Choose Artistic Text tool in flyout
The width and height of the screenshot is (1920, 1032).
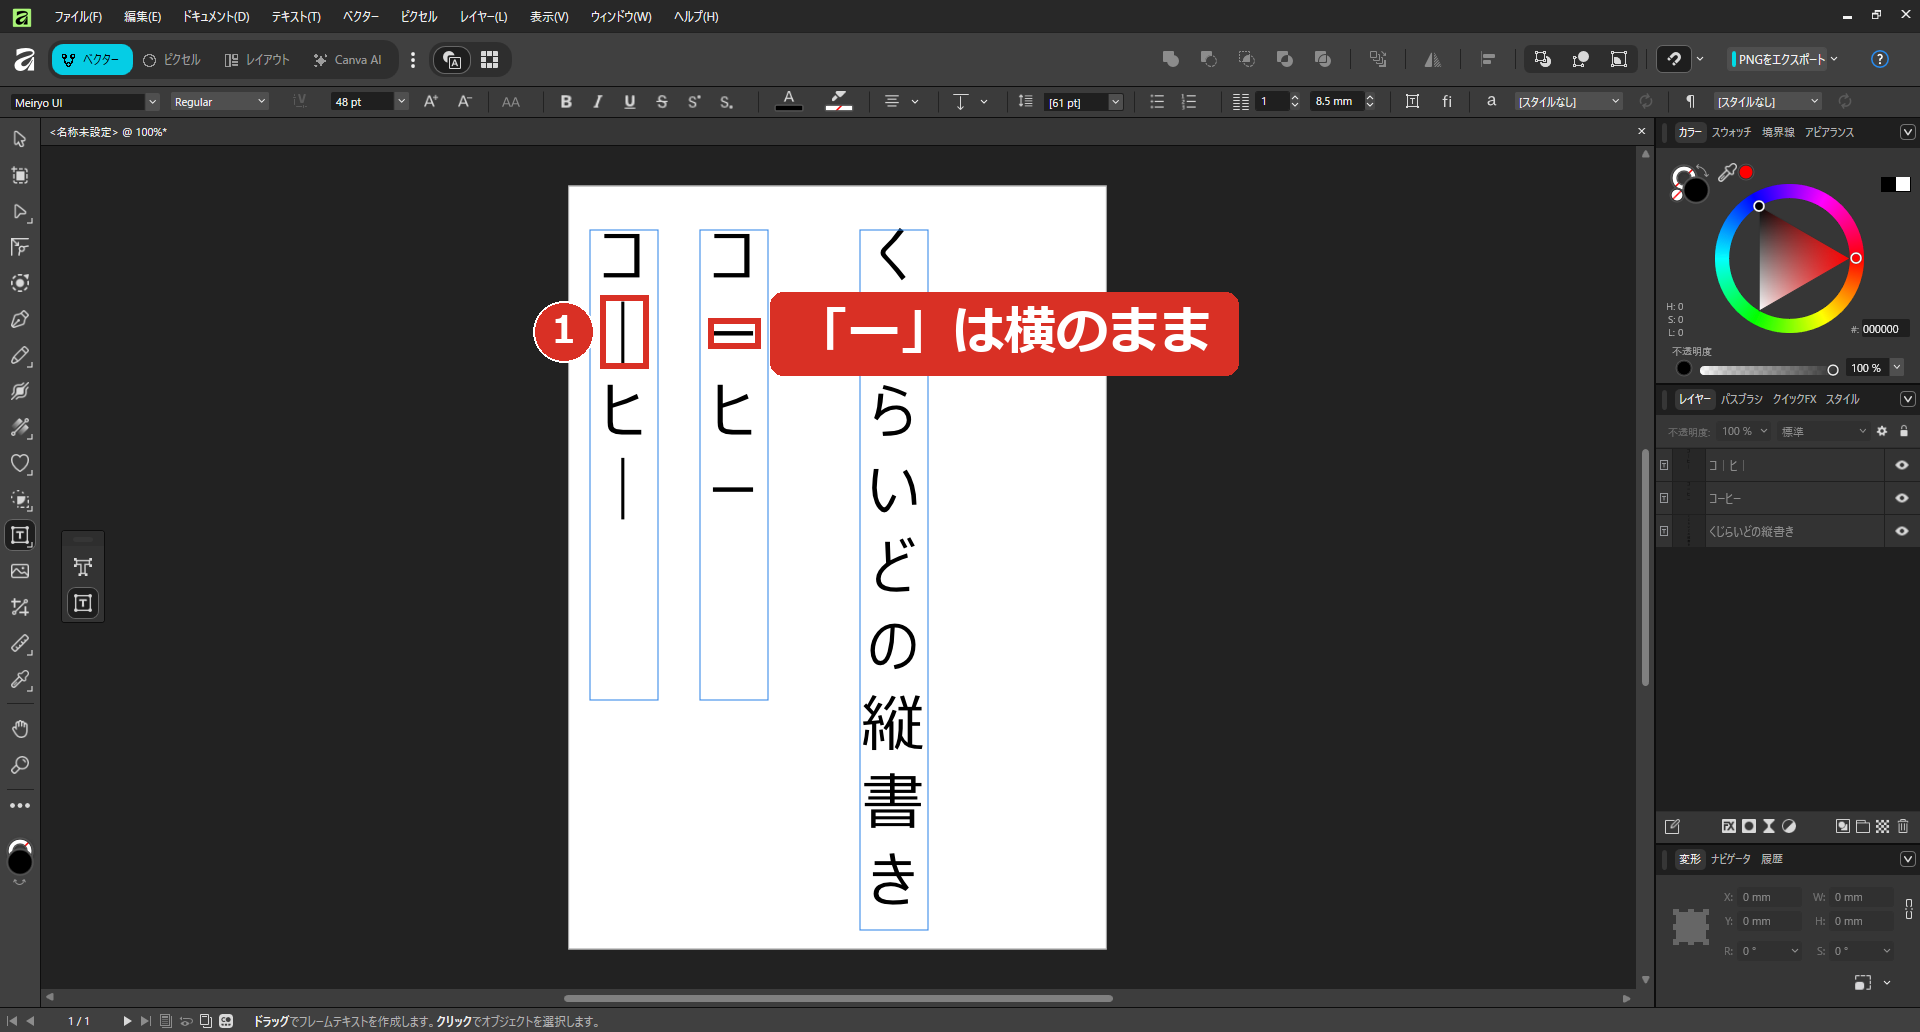click(x=83, y=567)
